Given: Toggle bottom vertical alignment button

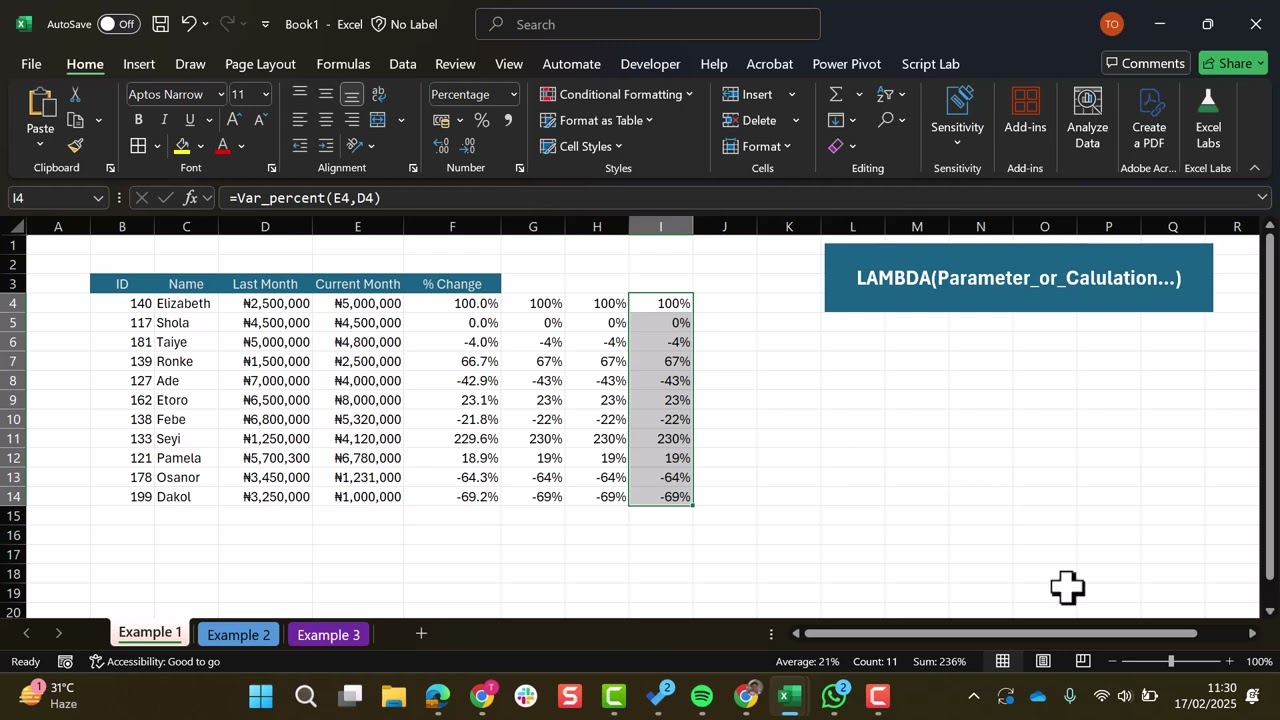Looking at the screenshot, I should click(x=352, y=94).
